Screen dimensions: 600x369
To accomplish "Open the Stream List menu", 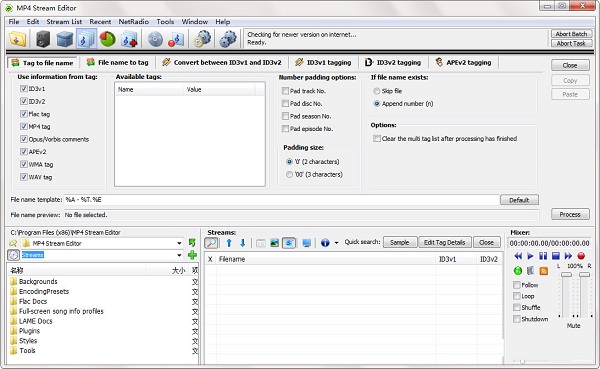I will pyautogui.click(x=64, y=22).
